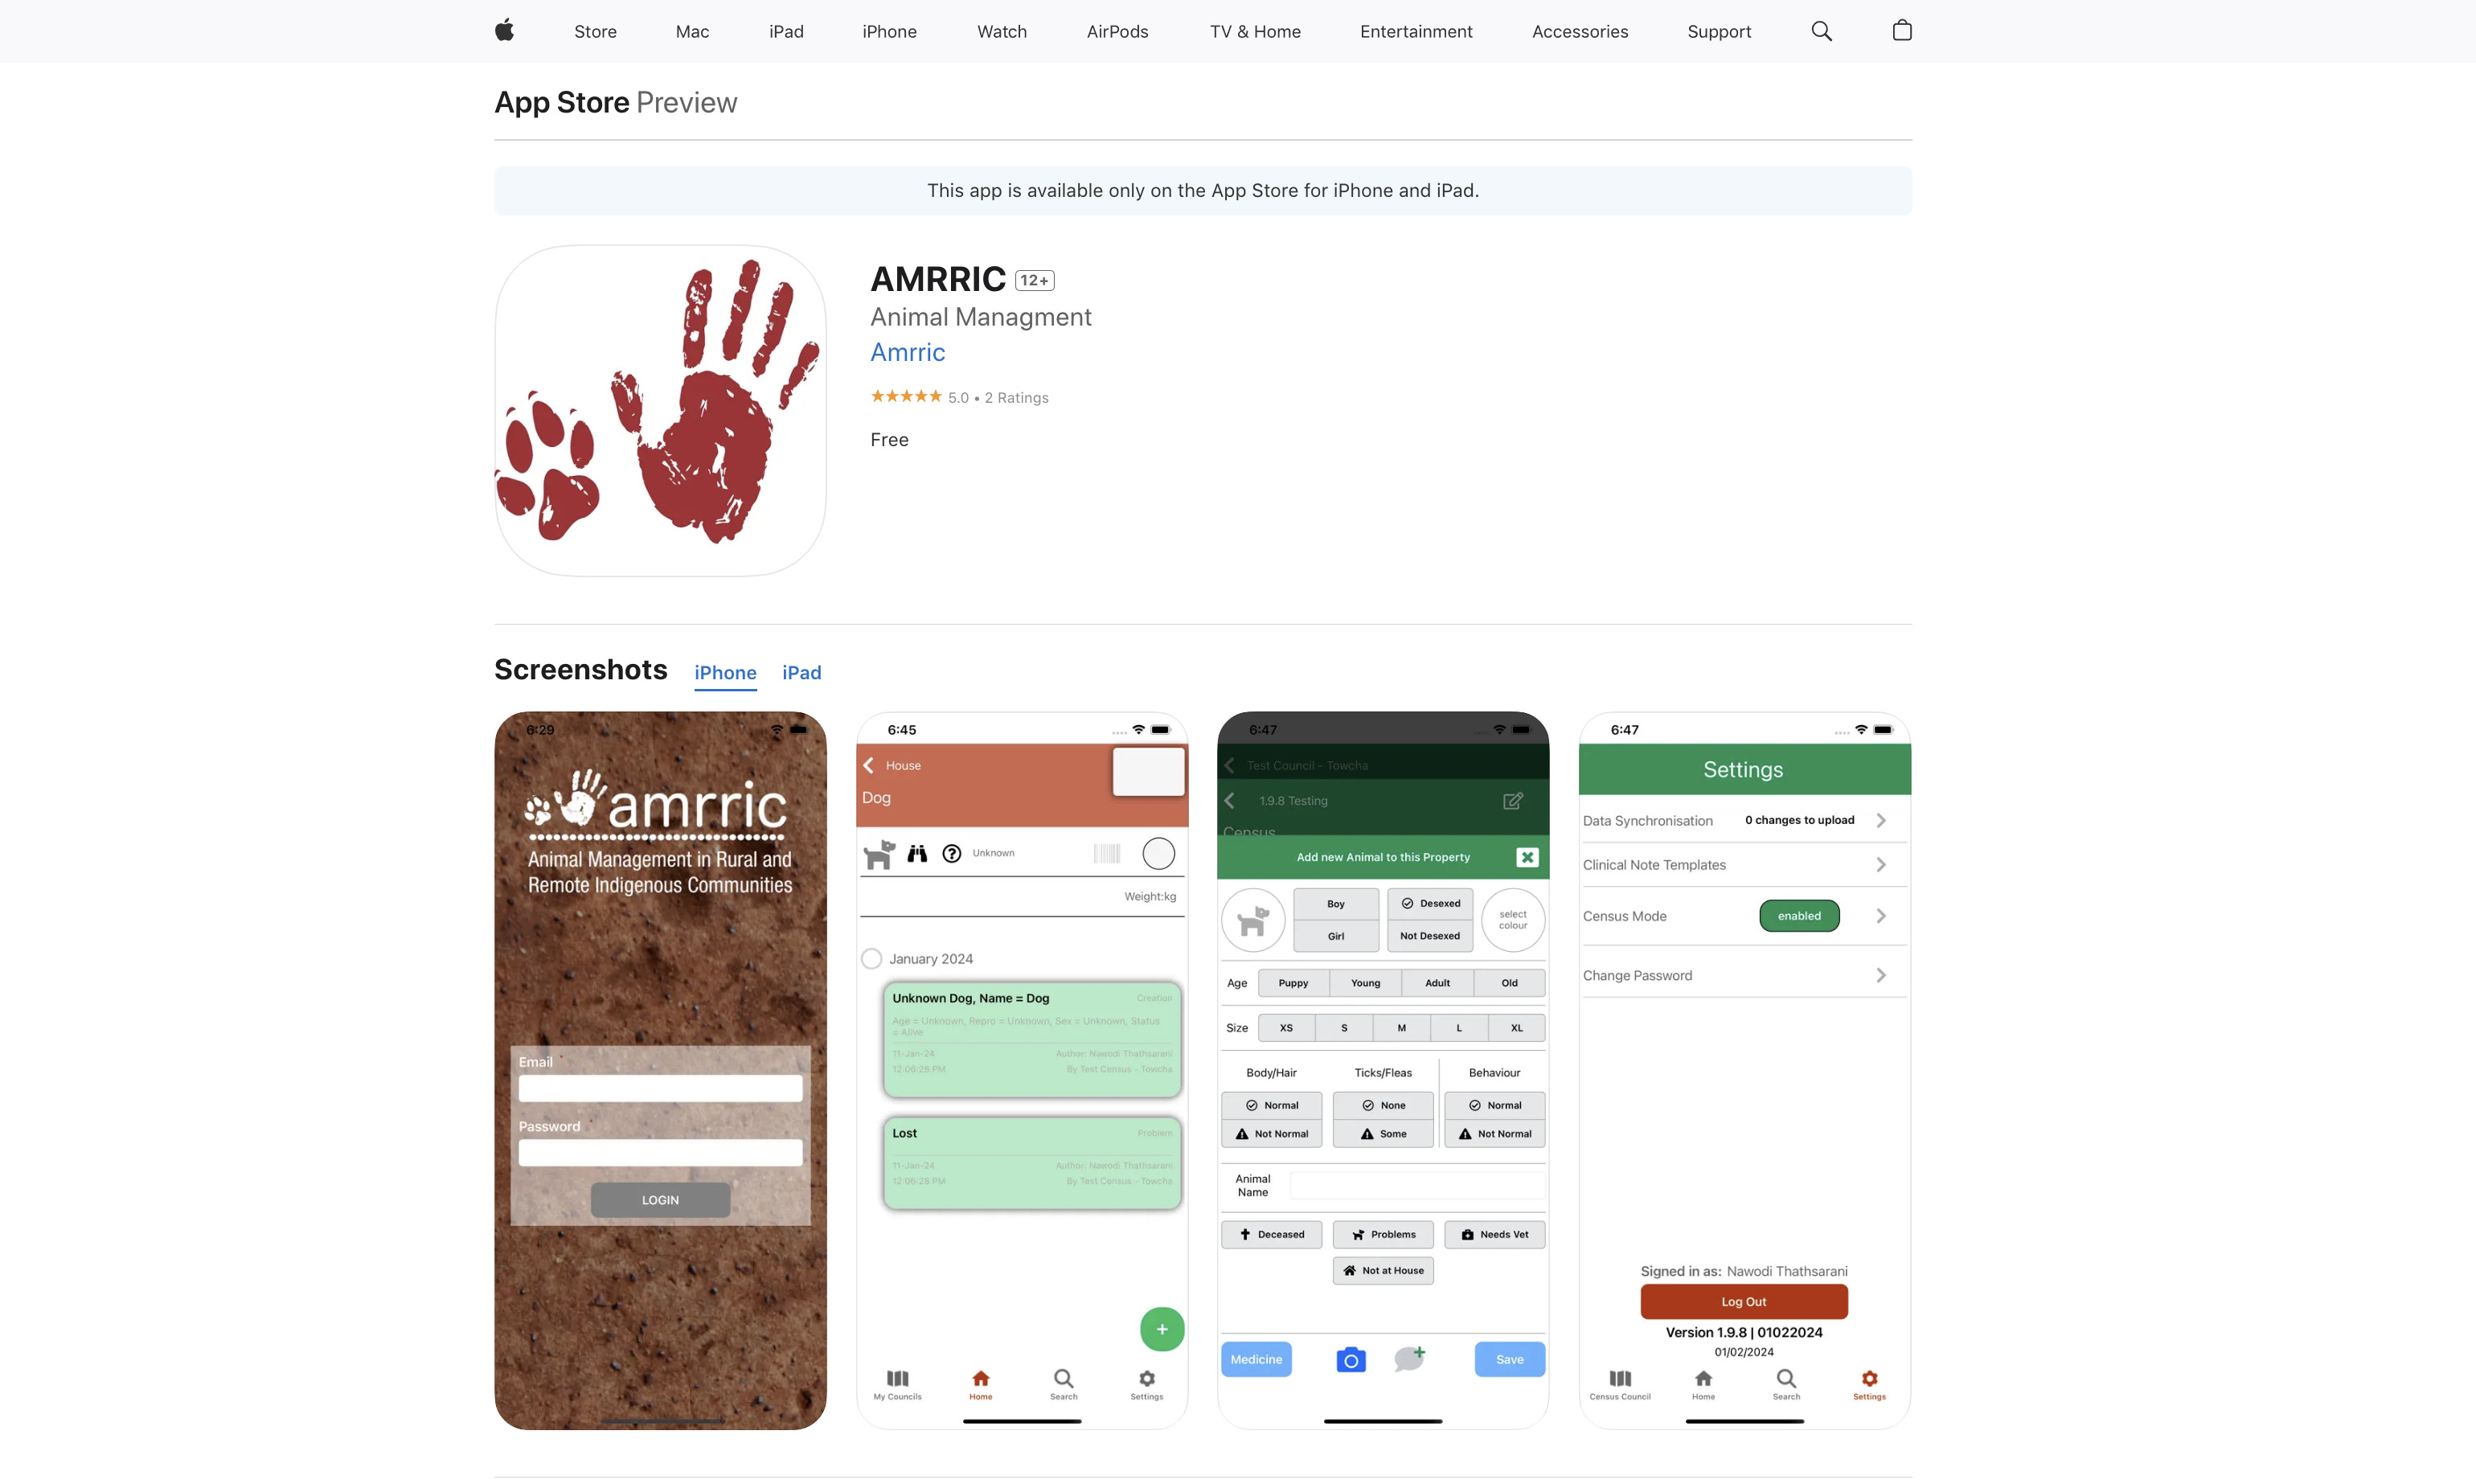Expand Data Synchronisation chevron
This screenshot has height=1484, width=2476.
[1880, 820]
